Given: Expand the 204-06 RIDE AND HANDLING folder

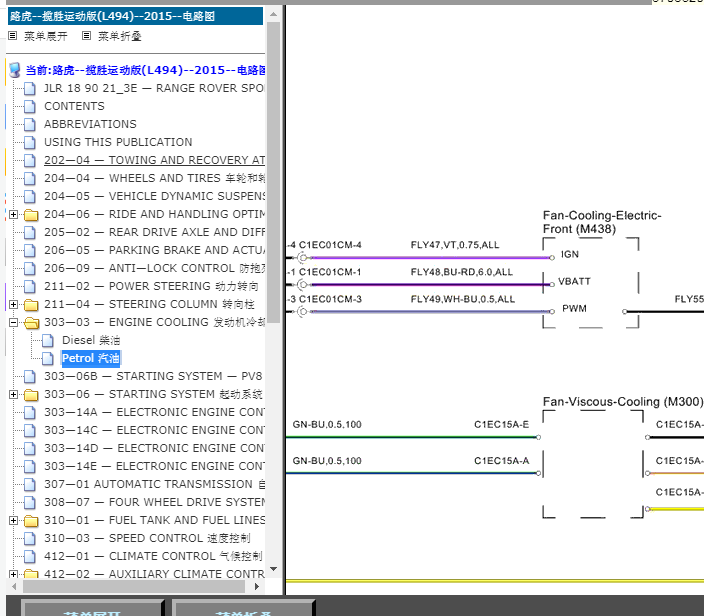Looking at the screenshot, I should click(x=13, y=215).
